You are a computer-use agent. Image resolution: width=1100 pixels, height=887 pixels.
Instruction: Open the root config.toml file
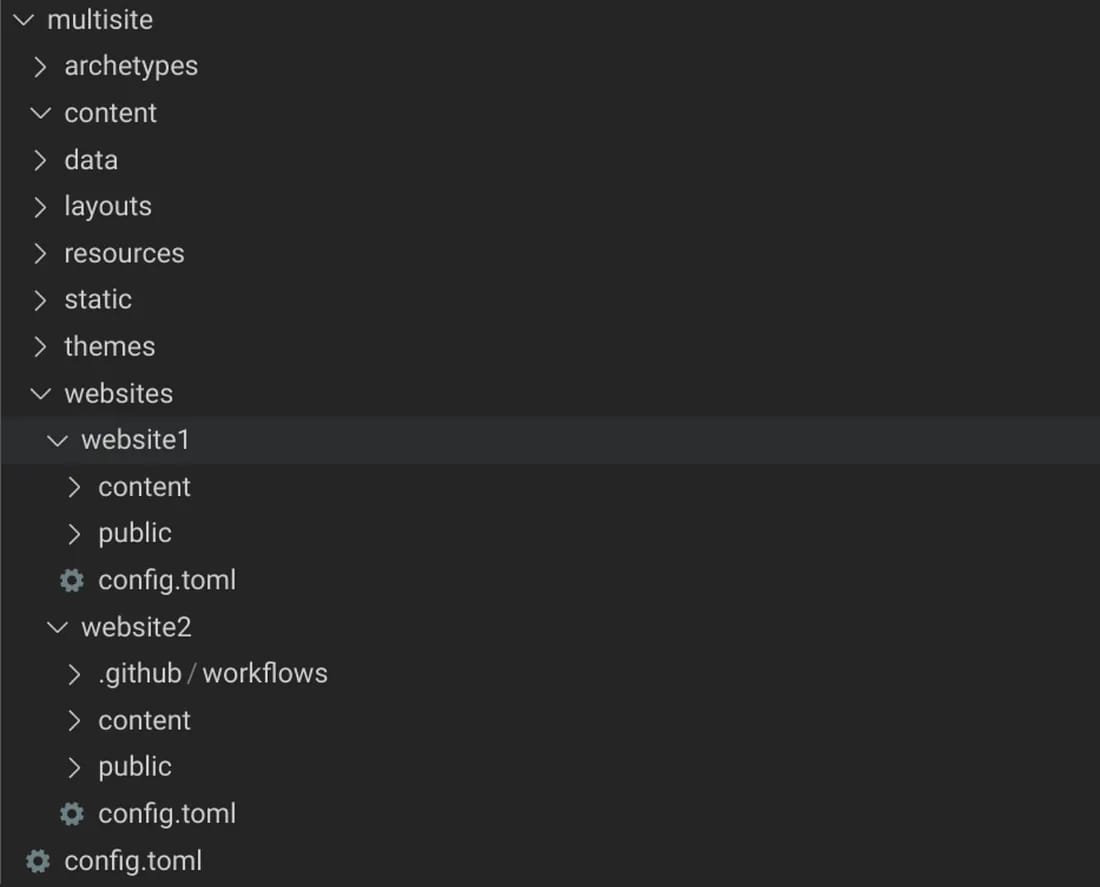coord(132,861)
